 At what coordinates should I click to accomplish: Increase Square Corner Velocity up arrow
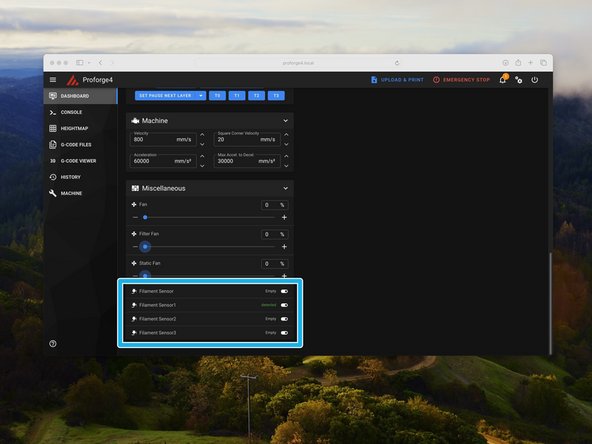(286, 134)
